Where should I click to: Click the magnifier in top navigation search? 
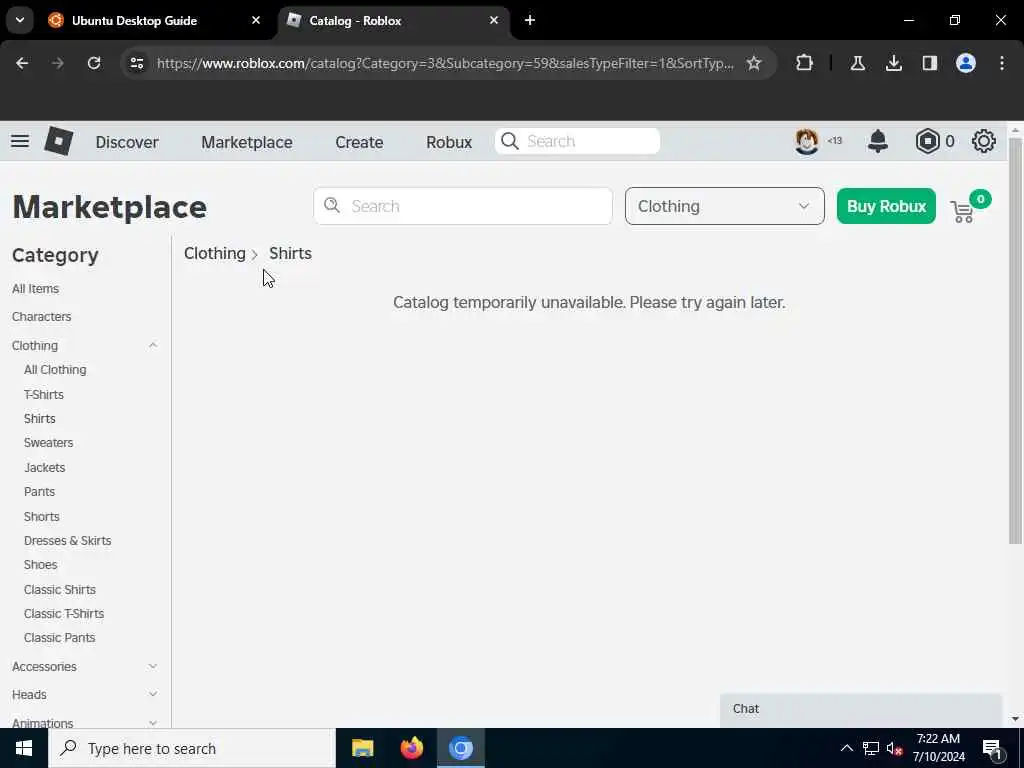pos(510,141)
